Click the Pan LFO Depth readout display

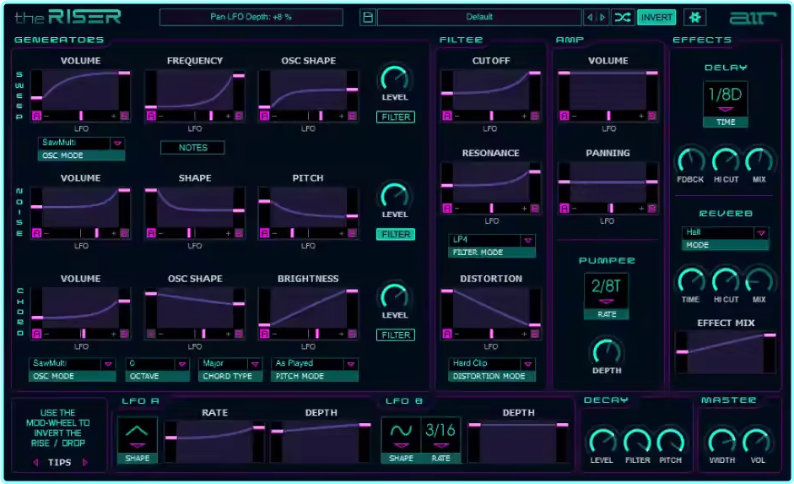pyautogui.click(x=251, y=17)
